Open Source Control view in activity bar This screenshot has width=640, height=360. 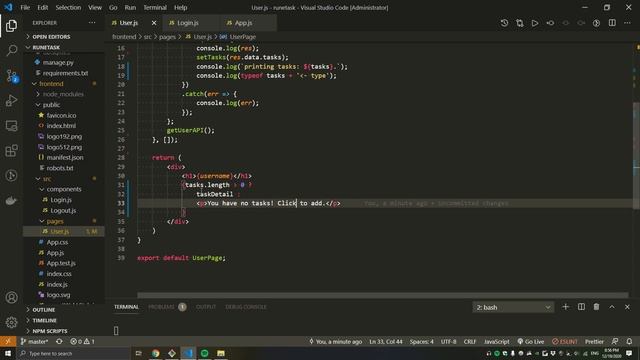tap(11, 76)
